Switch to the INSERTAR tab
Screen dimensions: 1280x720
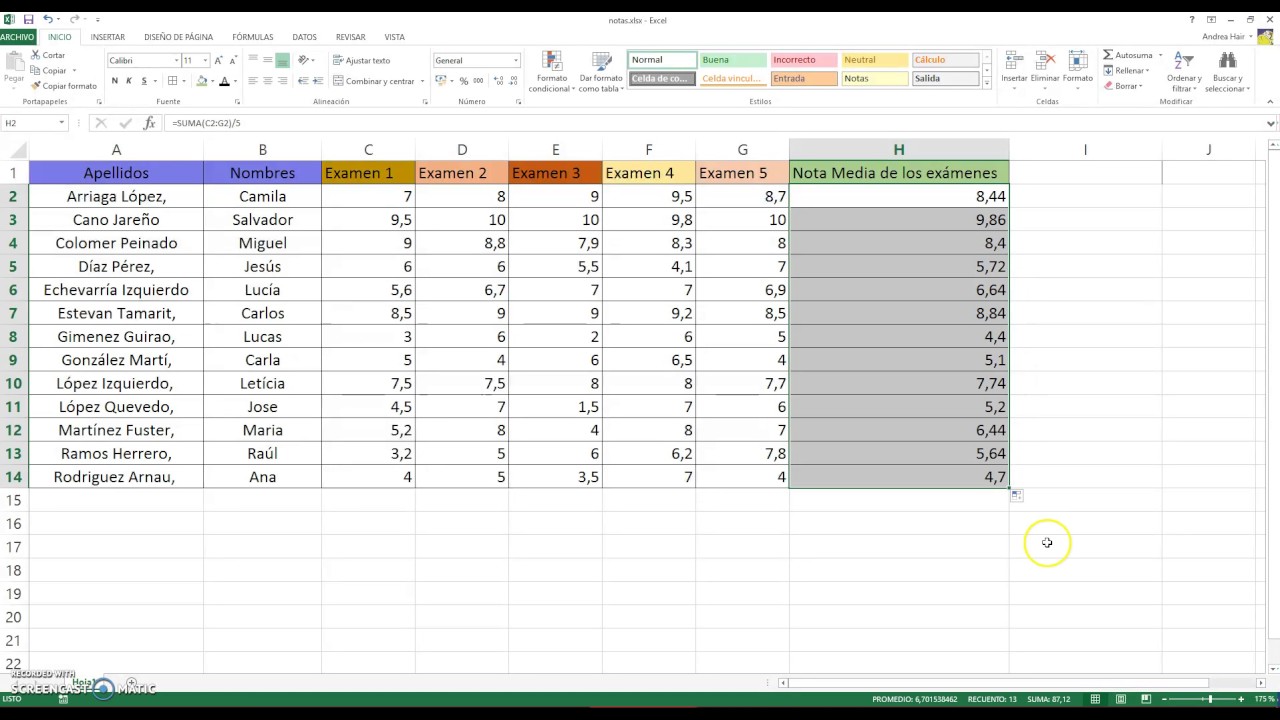[x=108, y=37]
